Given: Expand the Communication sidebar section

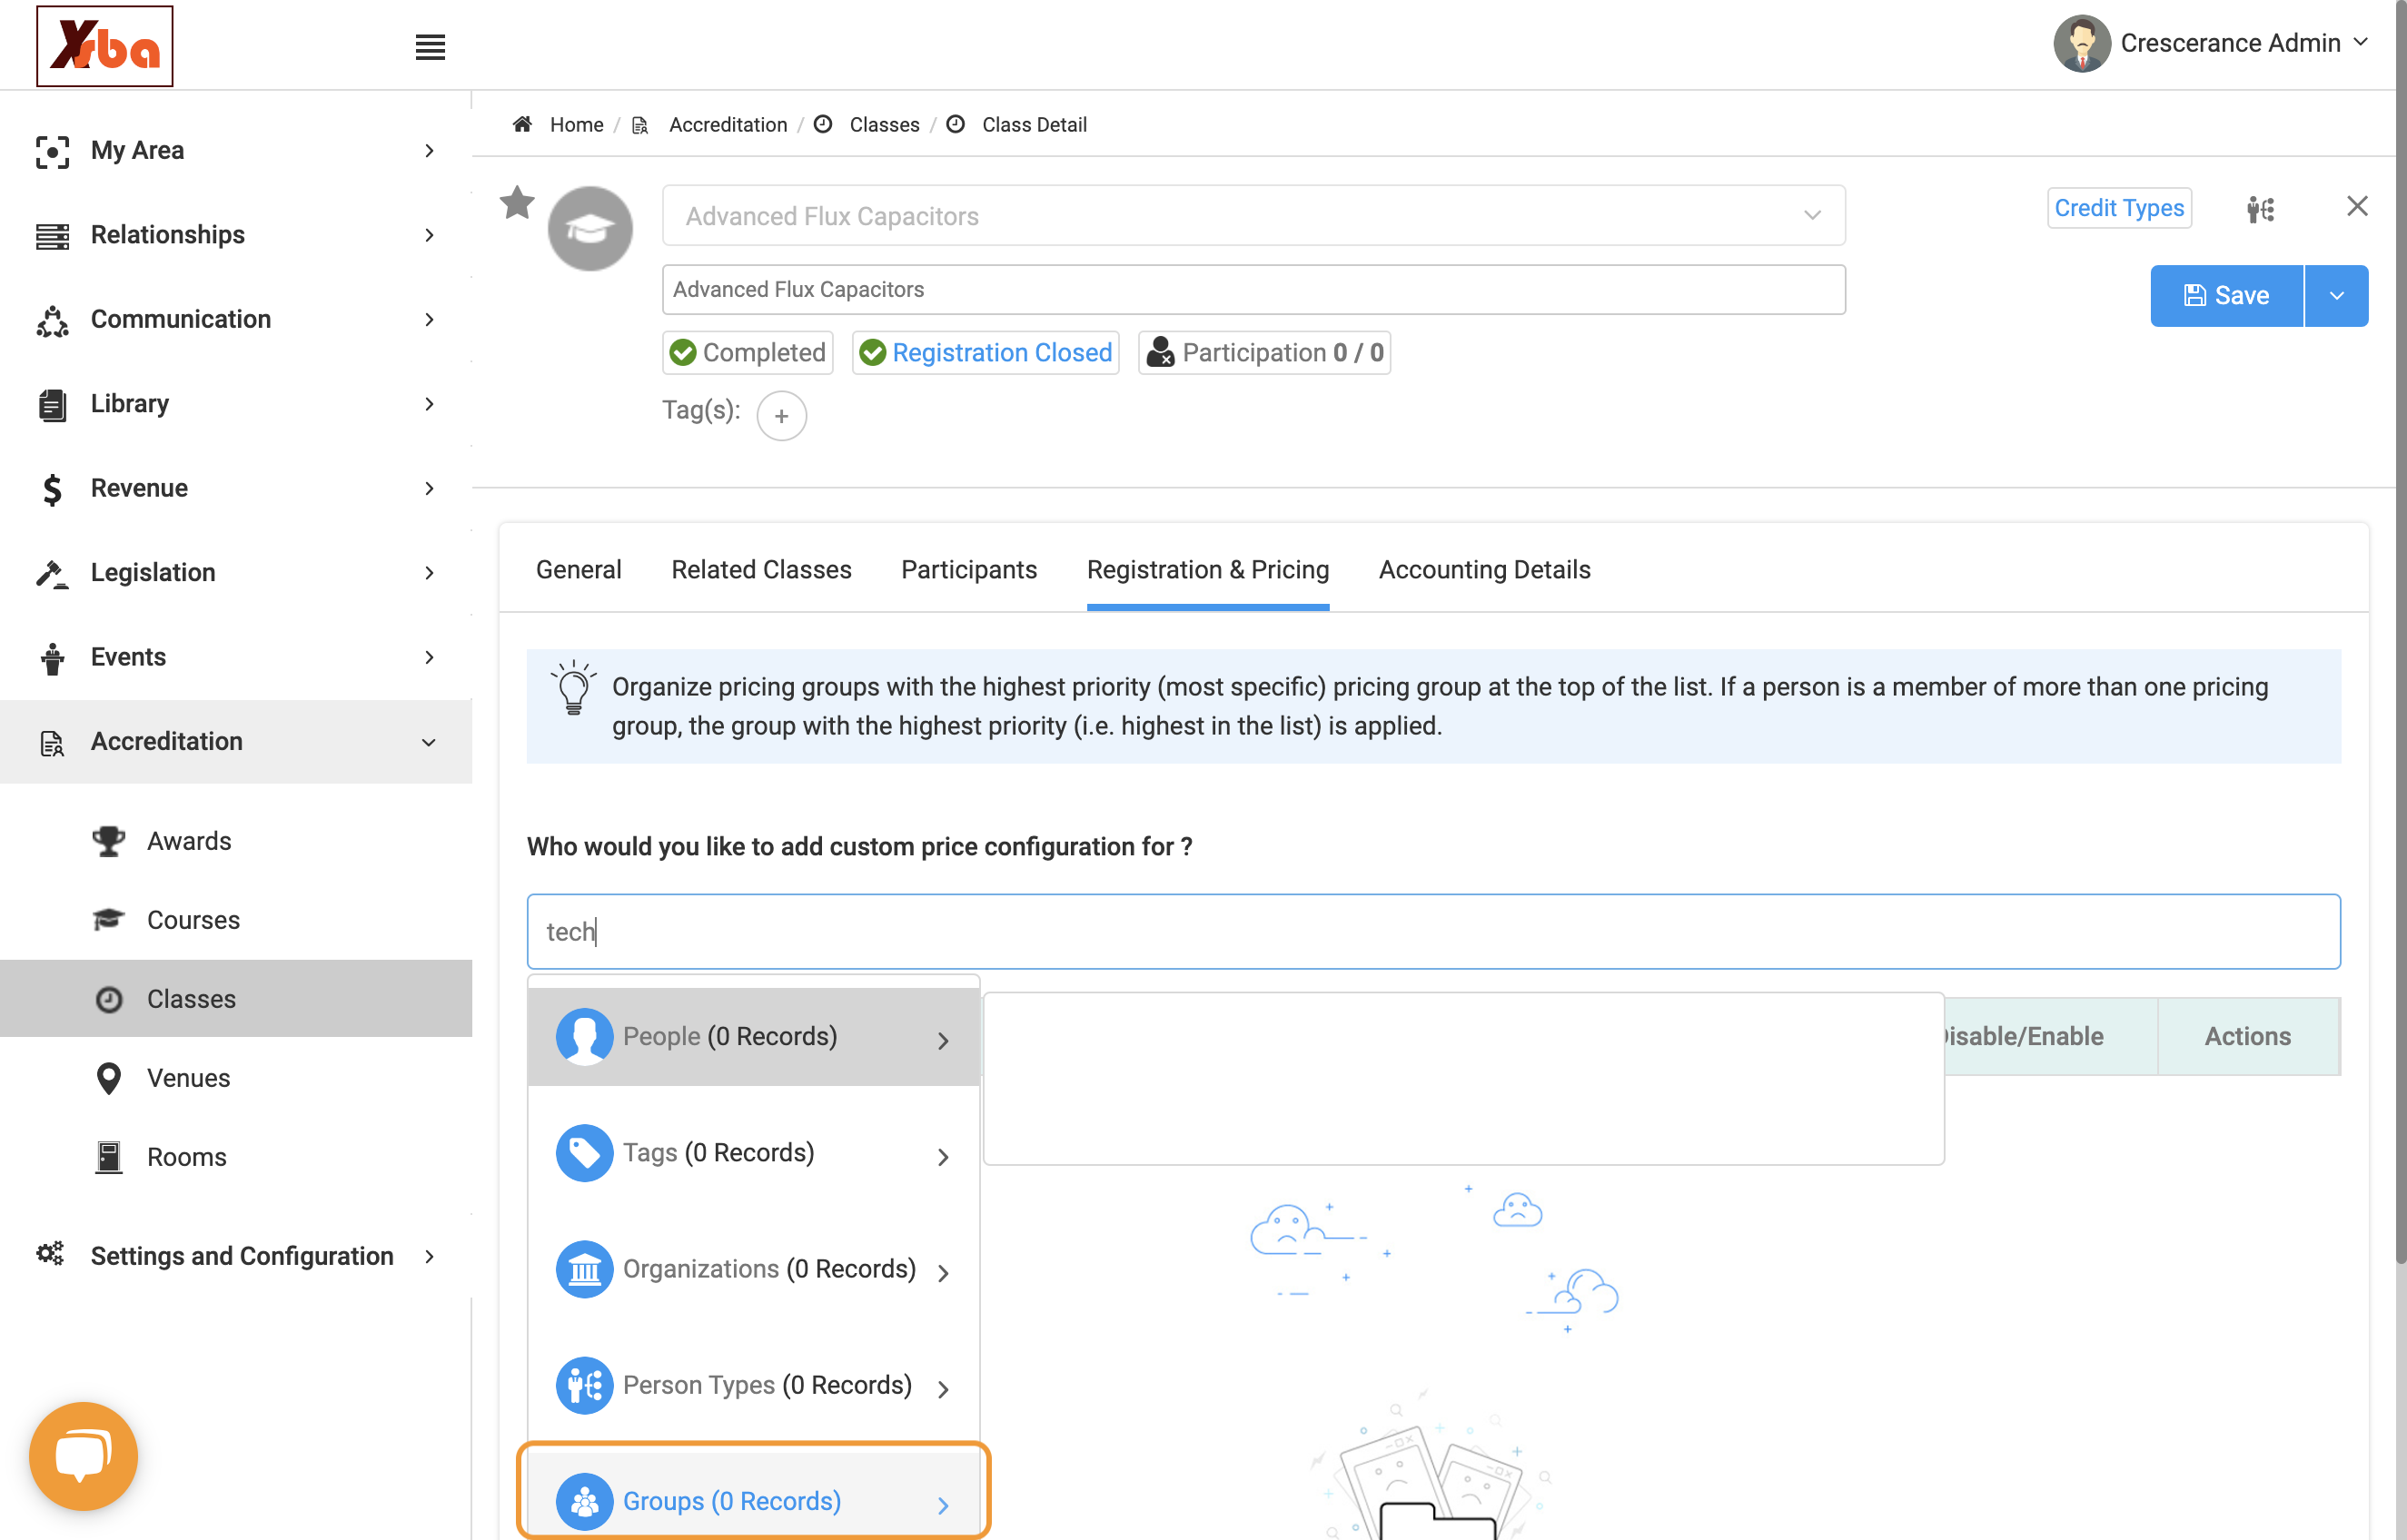Looking at the screenshot, I should (x=236, y=319).
